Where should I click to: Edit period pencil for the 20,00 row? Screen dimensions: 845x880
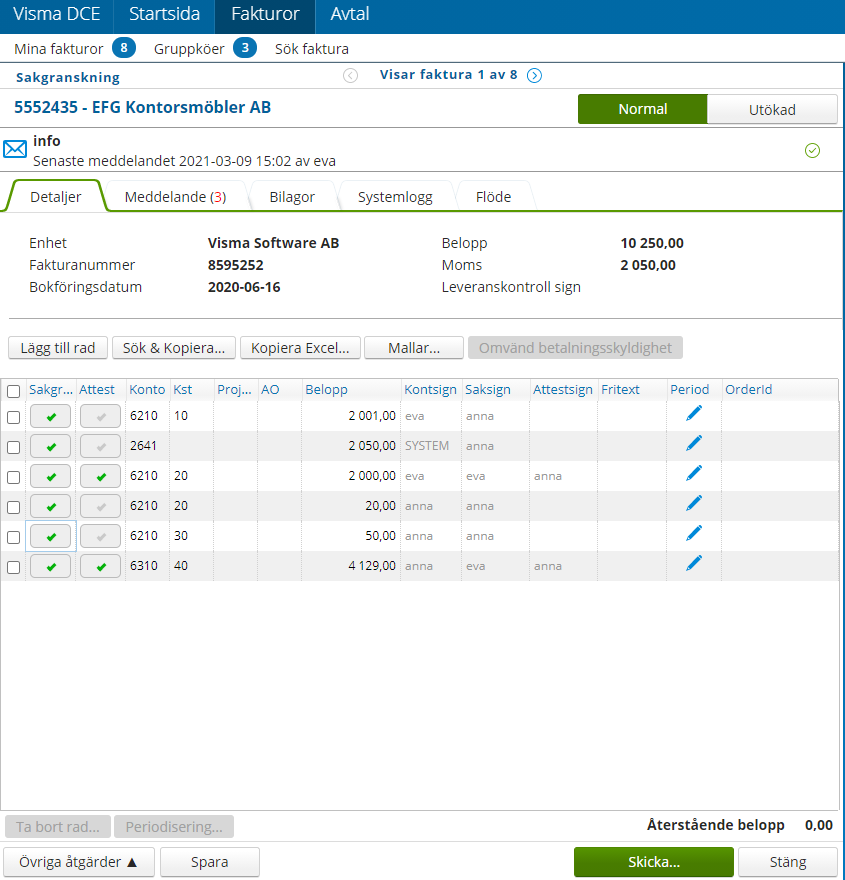694,504
